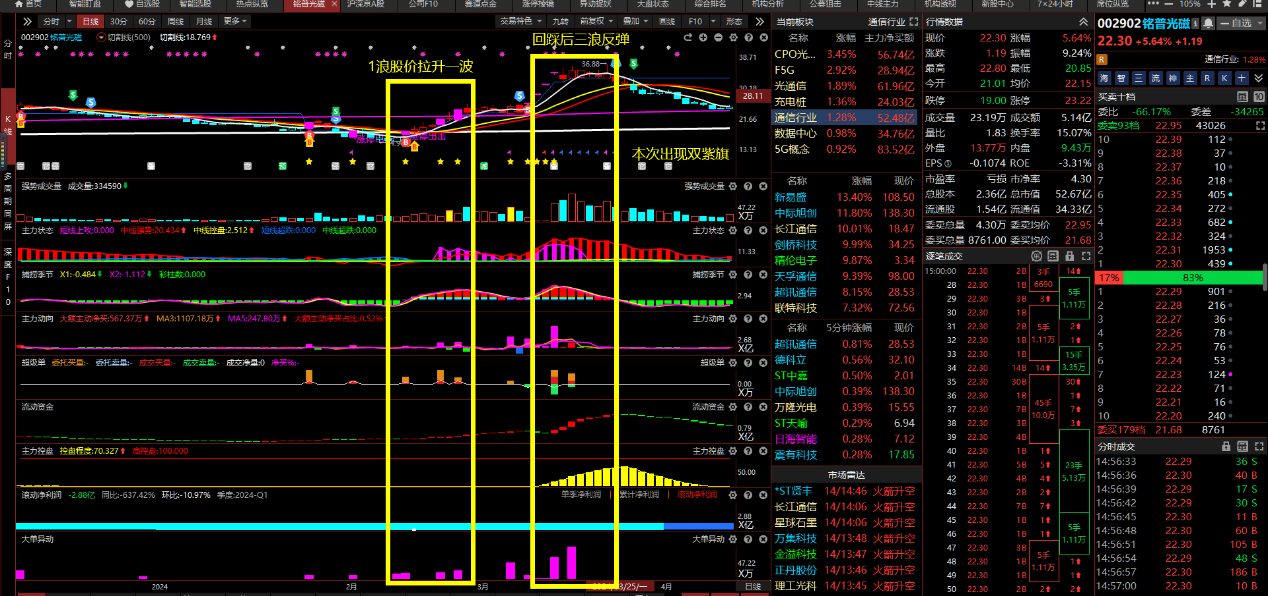The height and width of the screenshot is (596, 1268).
Task: Open the 三 quick-function icon
Action: point(1141,78)
